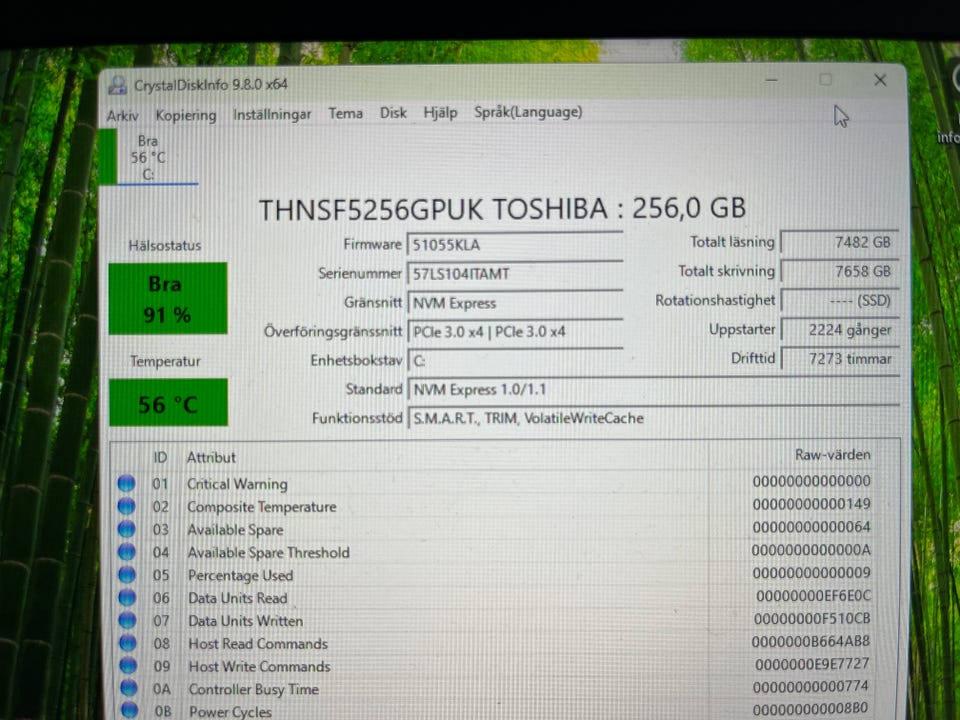Click the Funktionsstöd field with S.M.A.R.T., TRIM

pos(653,418)
